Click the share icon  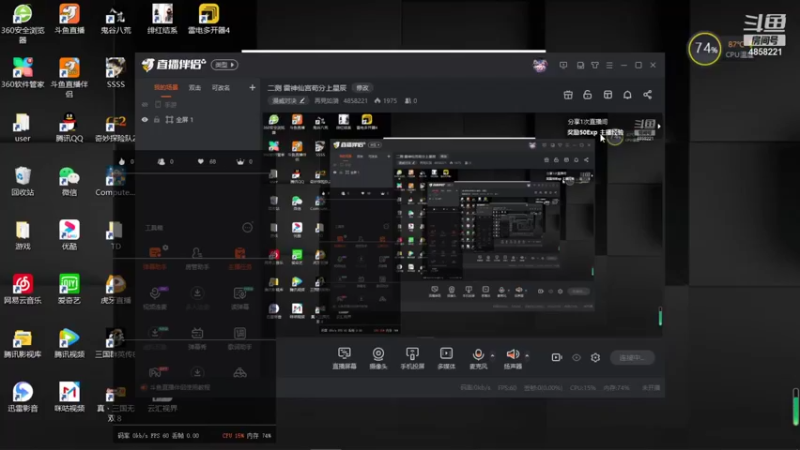pyautogui.click(x=647, y=95)
